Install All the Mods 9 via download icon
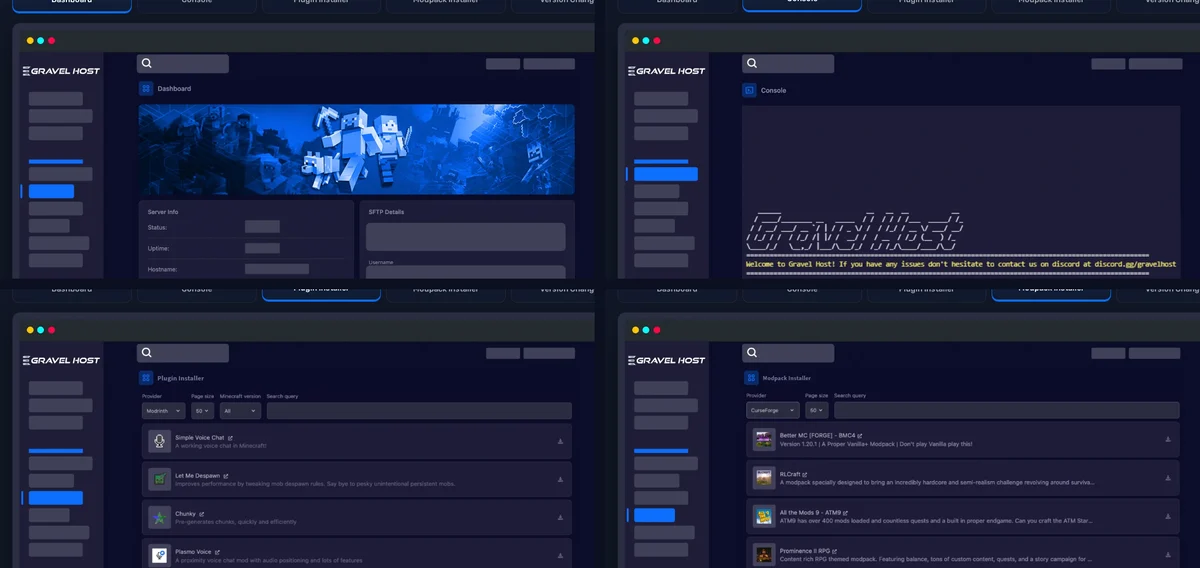1200x568 pixels. 1168,515
